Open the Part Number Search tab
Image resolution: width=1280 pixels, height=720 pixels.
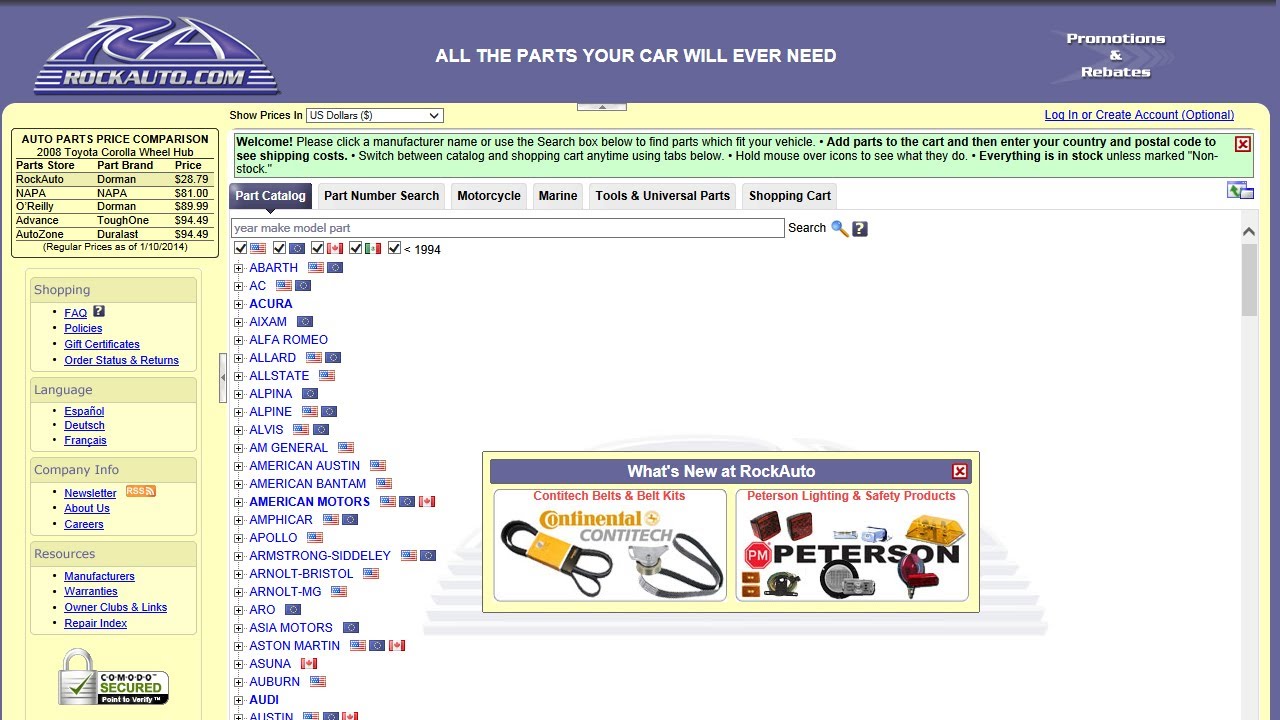(x=381, y=196)
